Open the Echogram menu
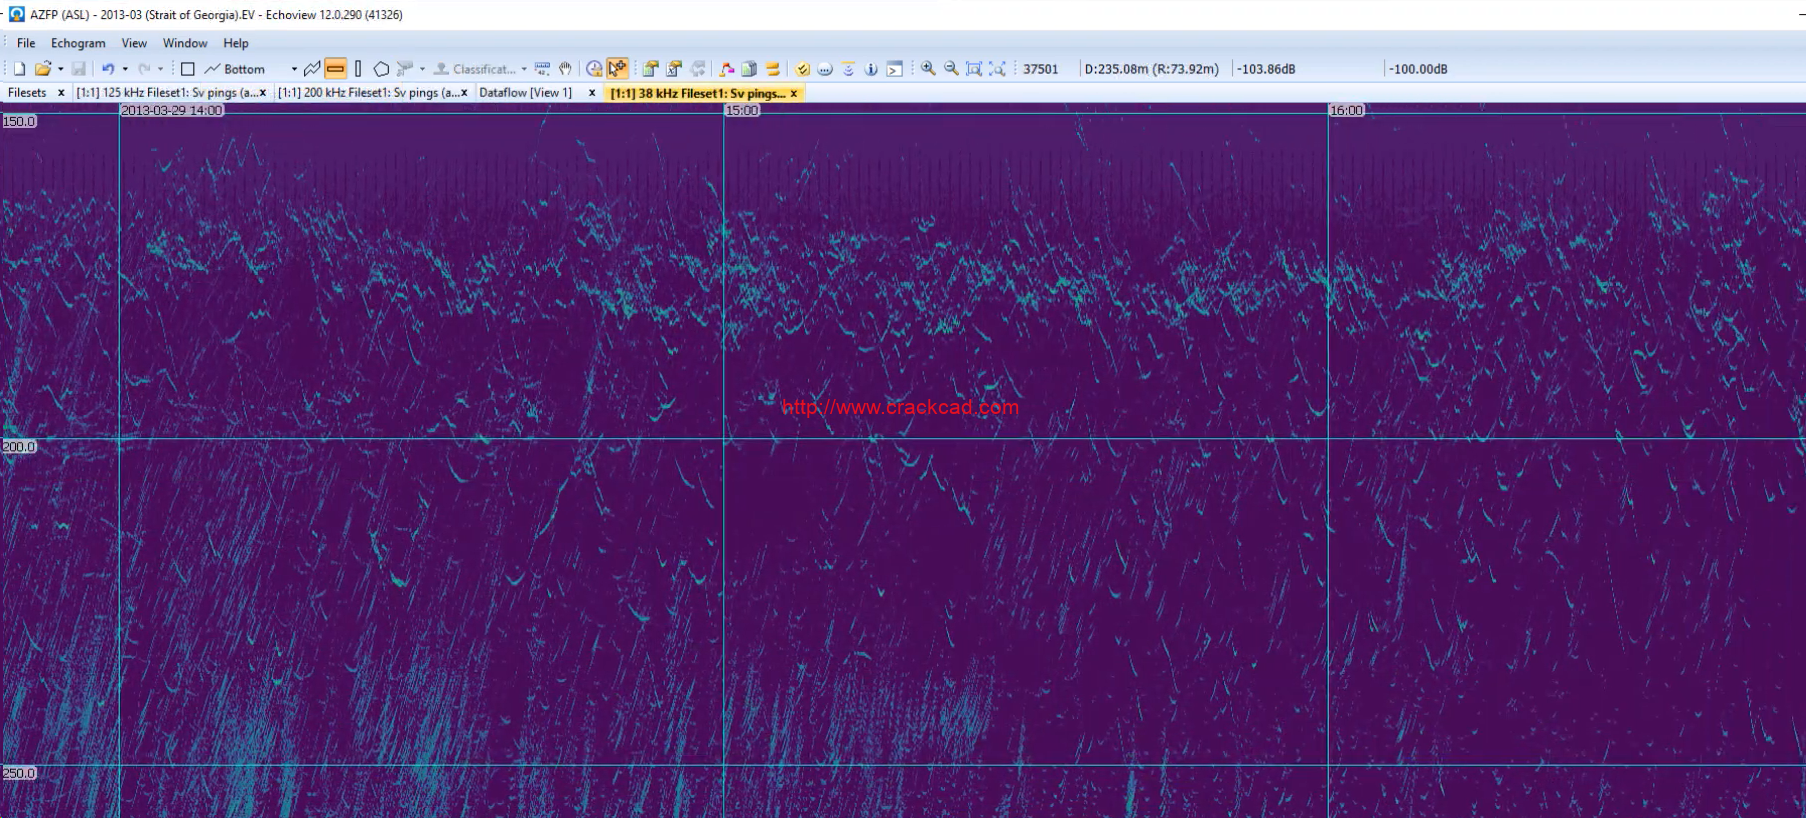Image resolution: width=1806 pixels, height=818 pixels. coord(78,43)
